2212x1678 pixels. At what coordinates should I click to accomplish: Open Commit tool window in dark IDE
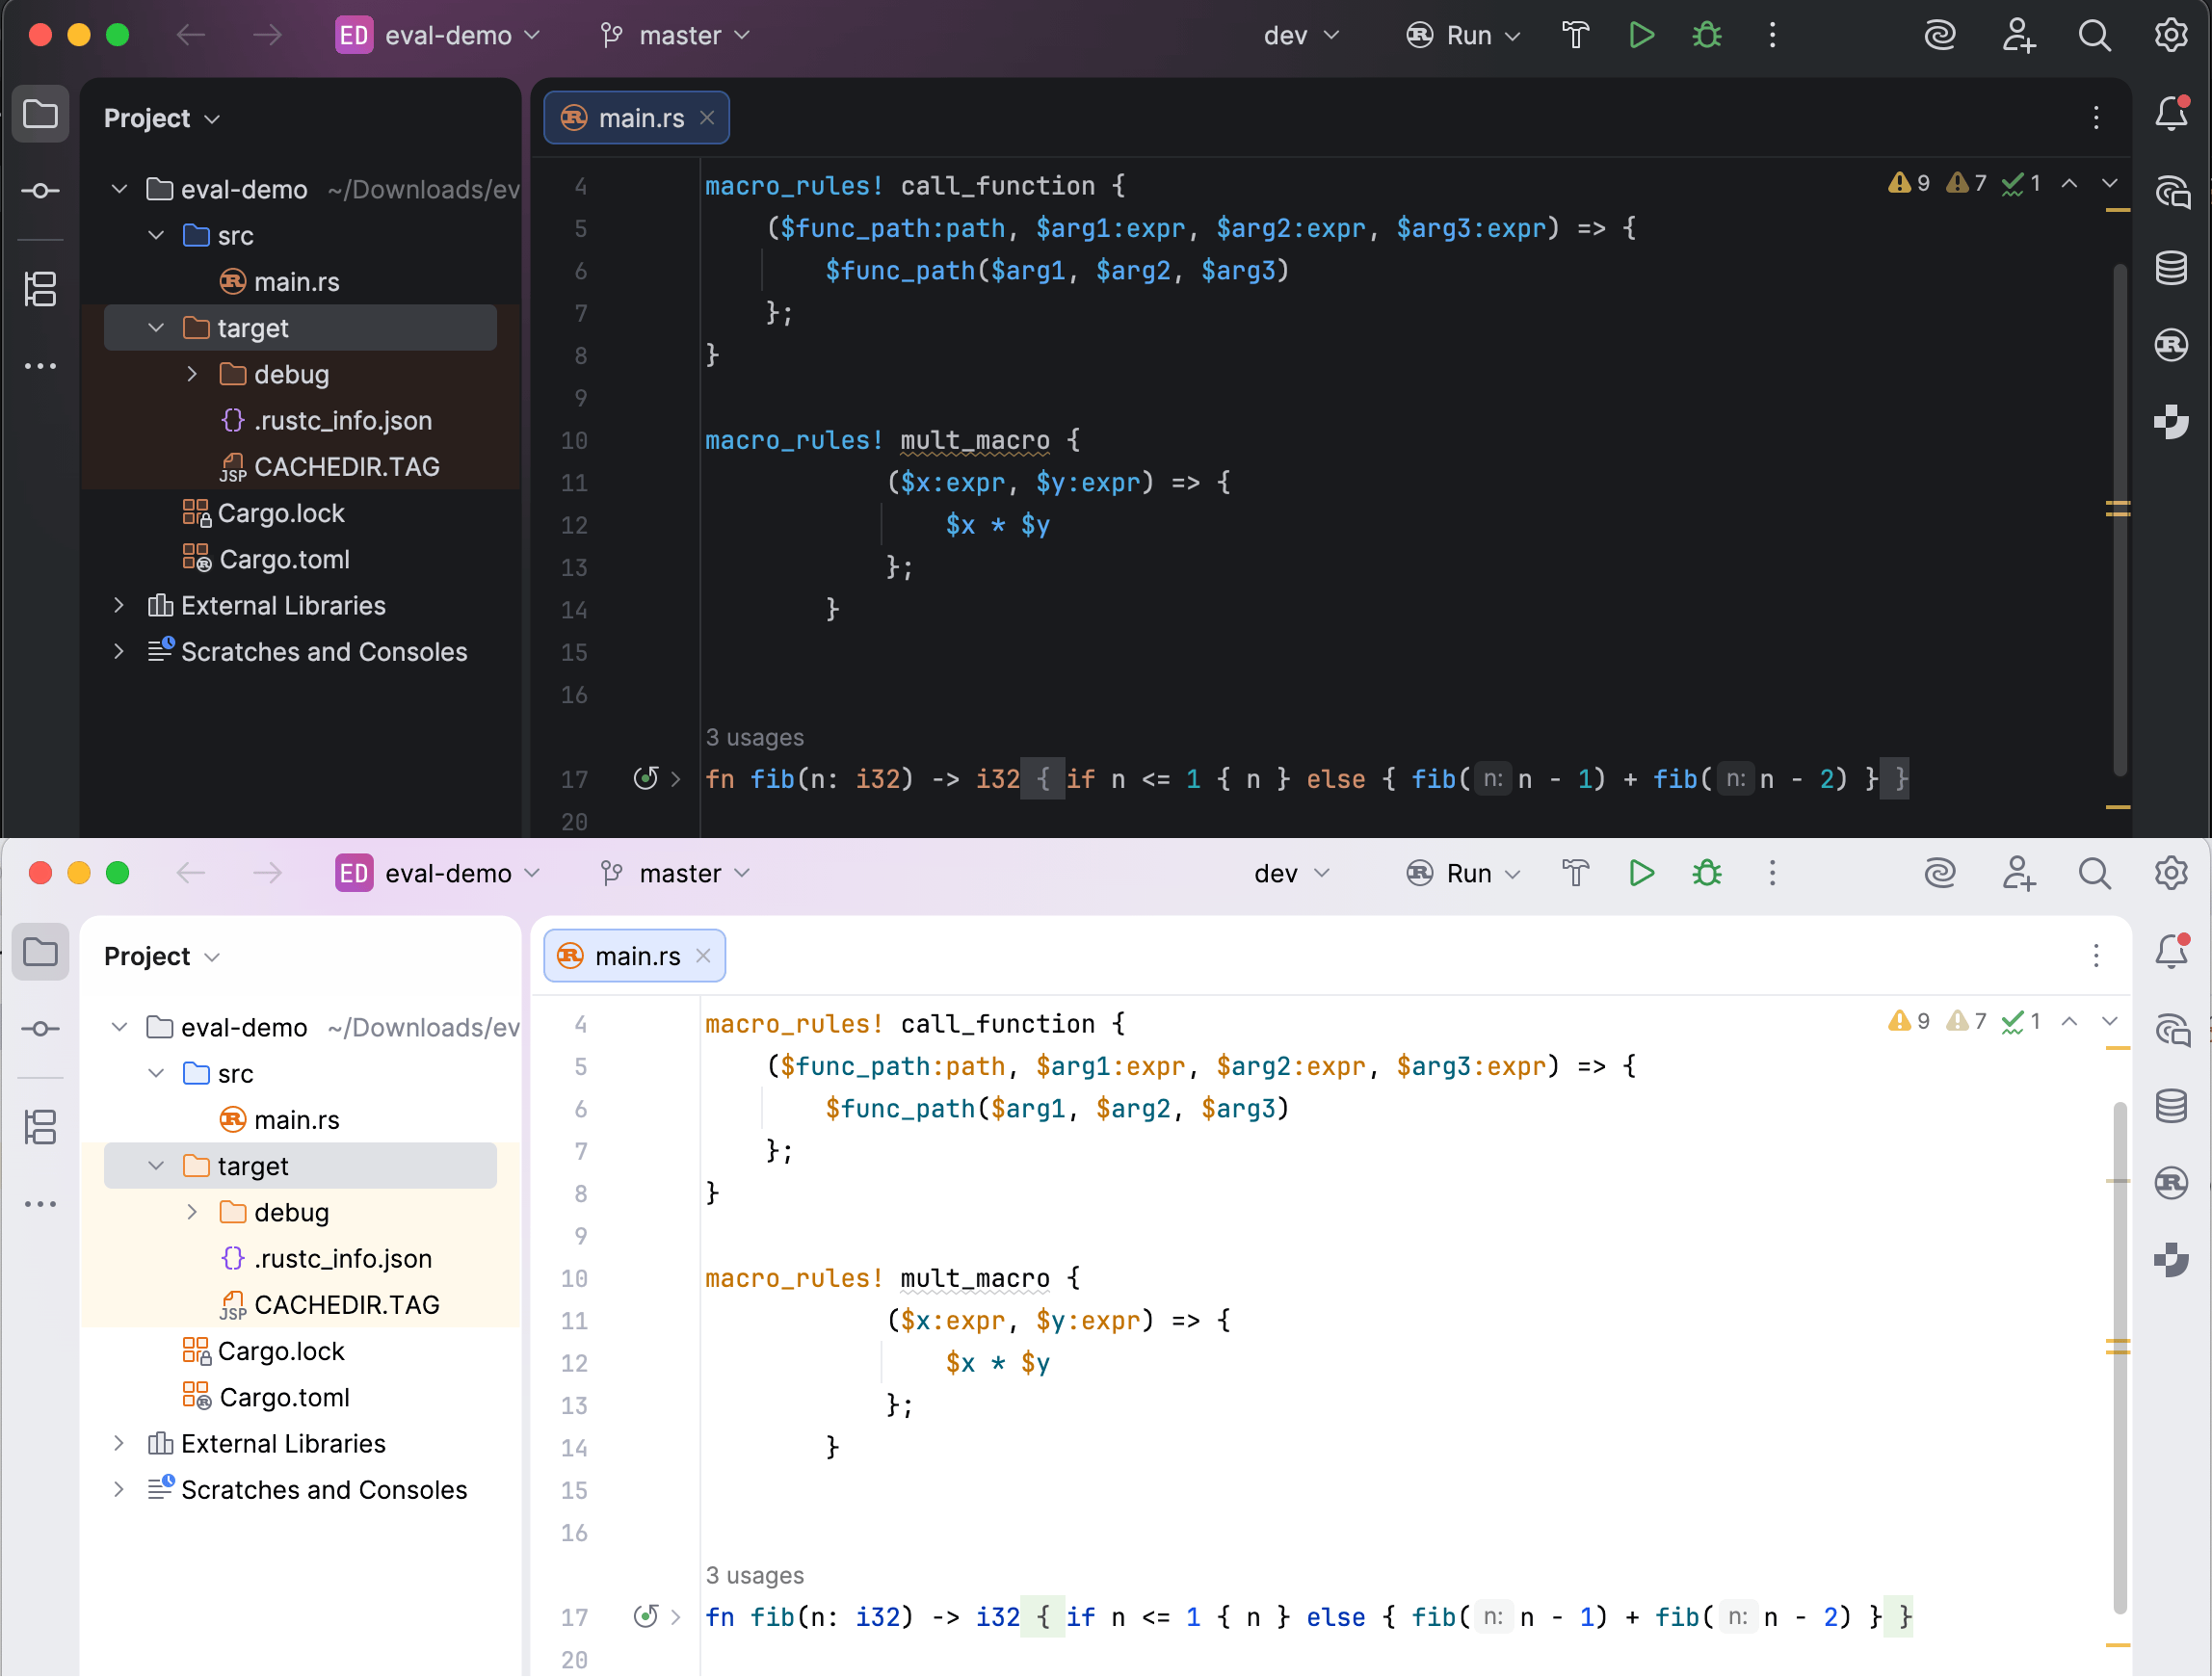[x=40, y=190]
